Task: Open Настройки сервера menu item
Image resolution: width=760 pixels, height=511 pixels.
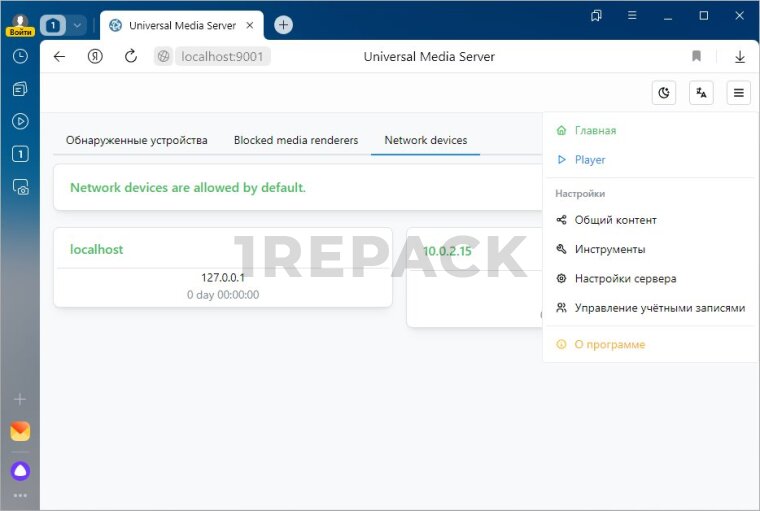Action: [625, 279]
